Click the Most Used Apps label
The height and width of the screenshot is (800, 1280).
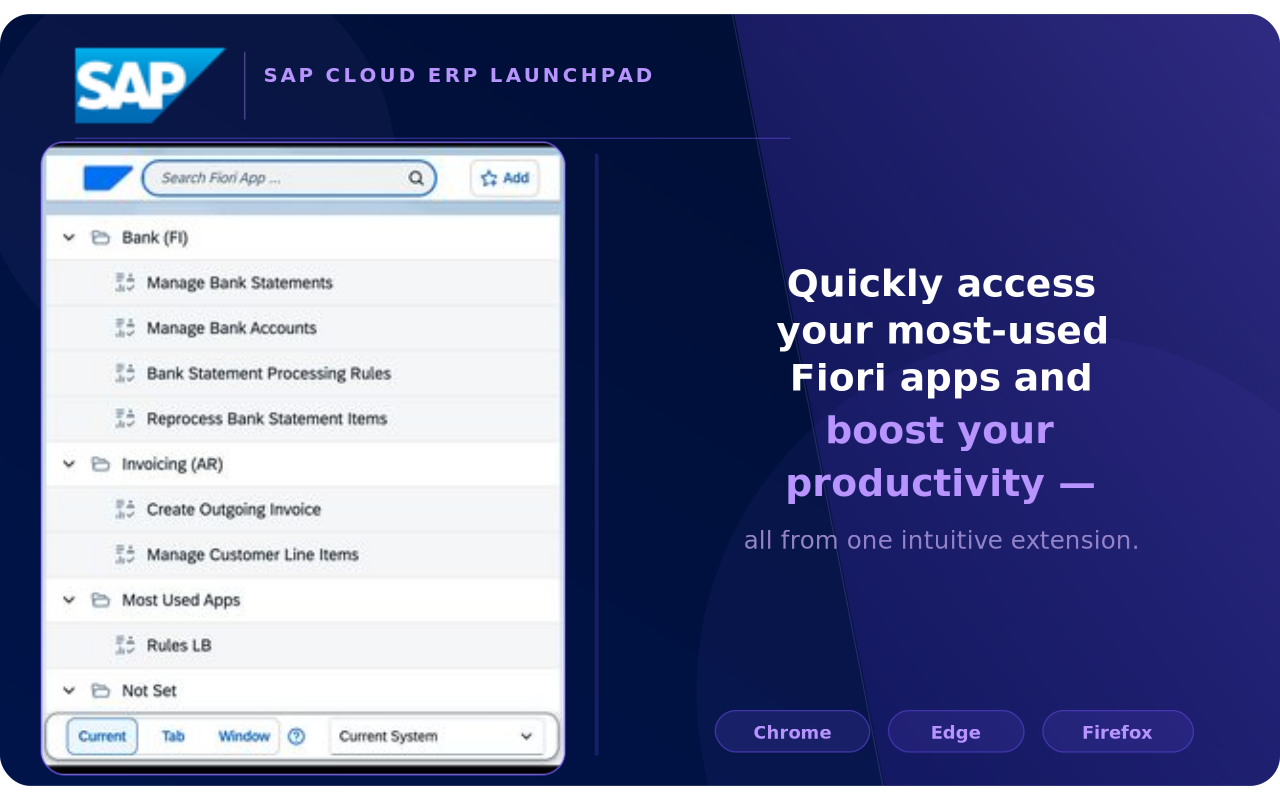pos(181,600)
